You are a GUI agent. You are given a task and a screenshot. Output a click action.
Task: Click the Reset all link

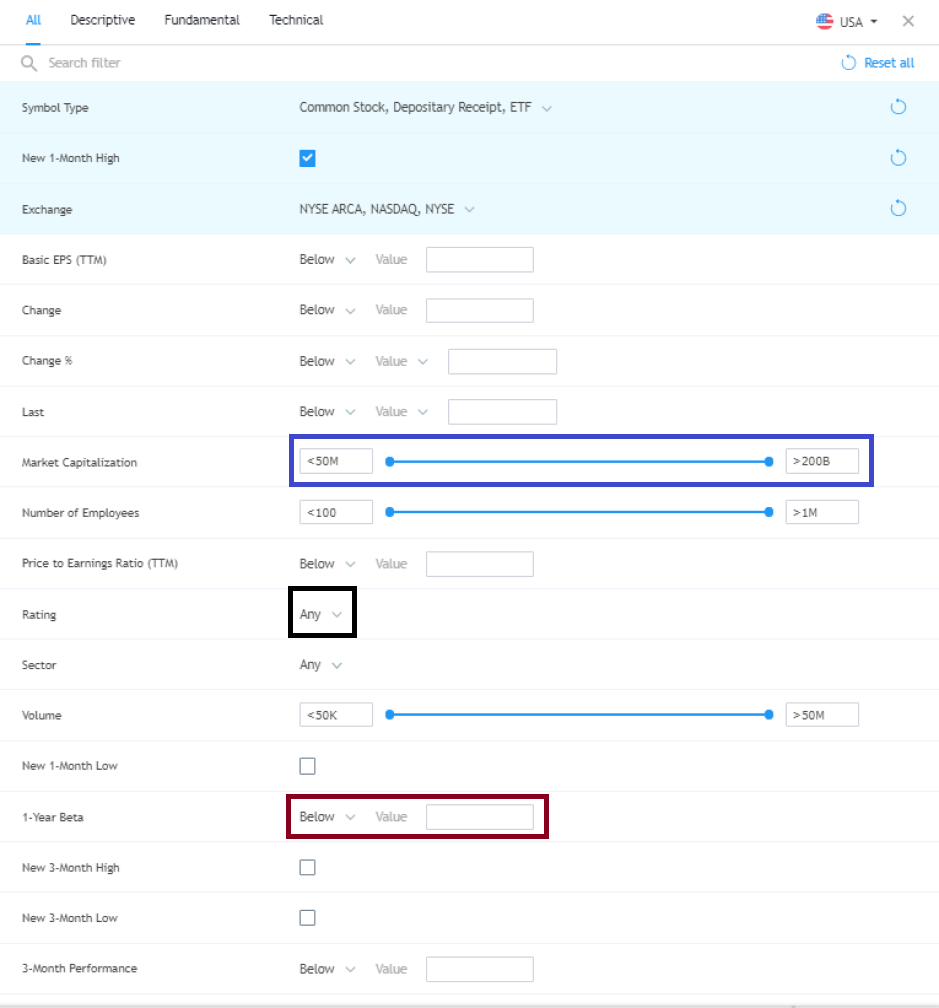pyautogui.click(x=889, y=63)
